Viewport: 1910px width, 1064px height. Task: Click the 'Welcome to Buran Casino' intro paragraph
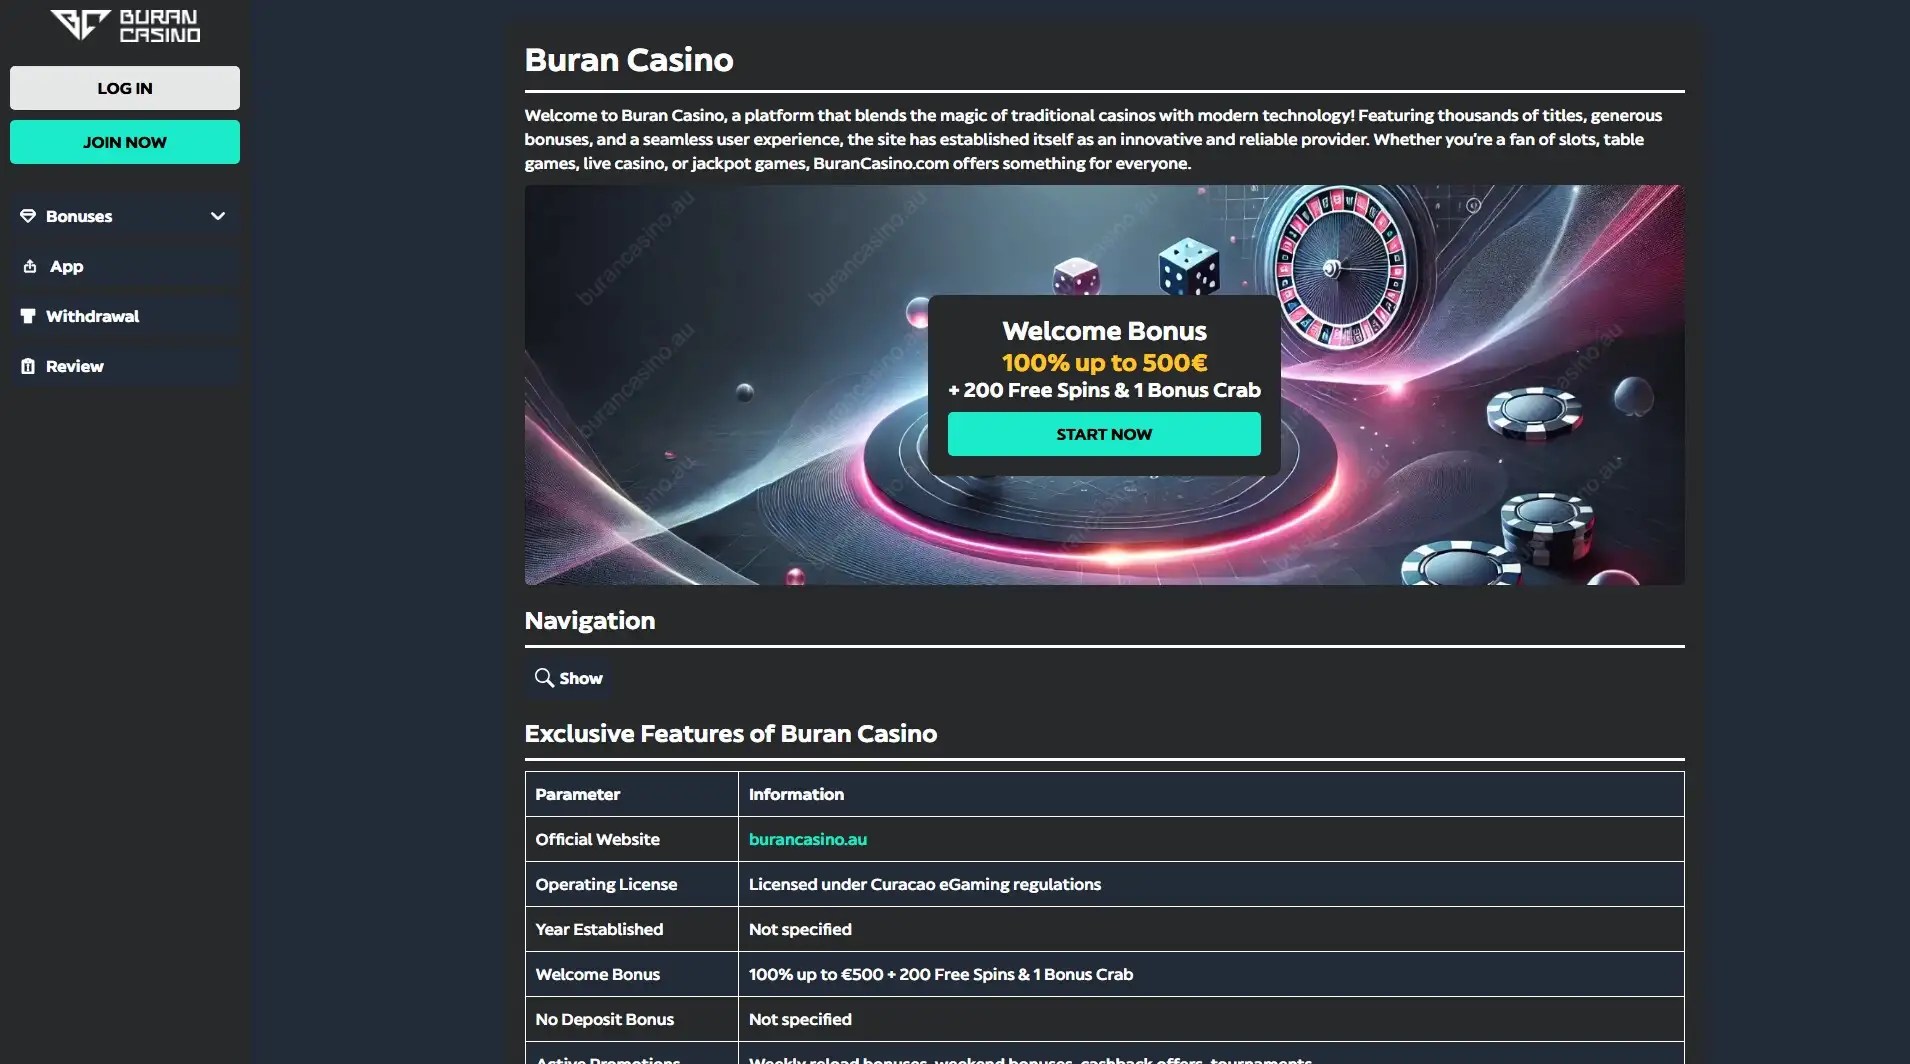coord(1094,139)
